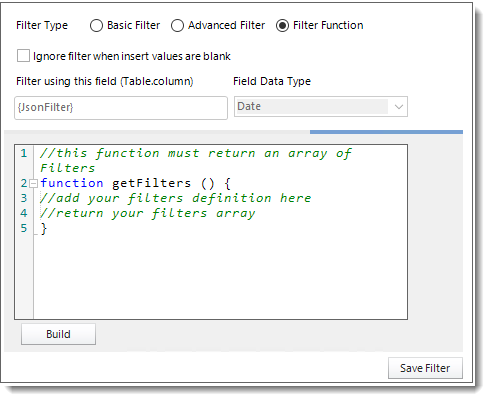
Task: Click the Build button
Action: point(58,334)
